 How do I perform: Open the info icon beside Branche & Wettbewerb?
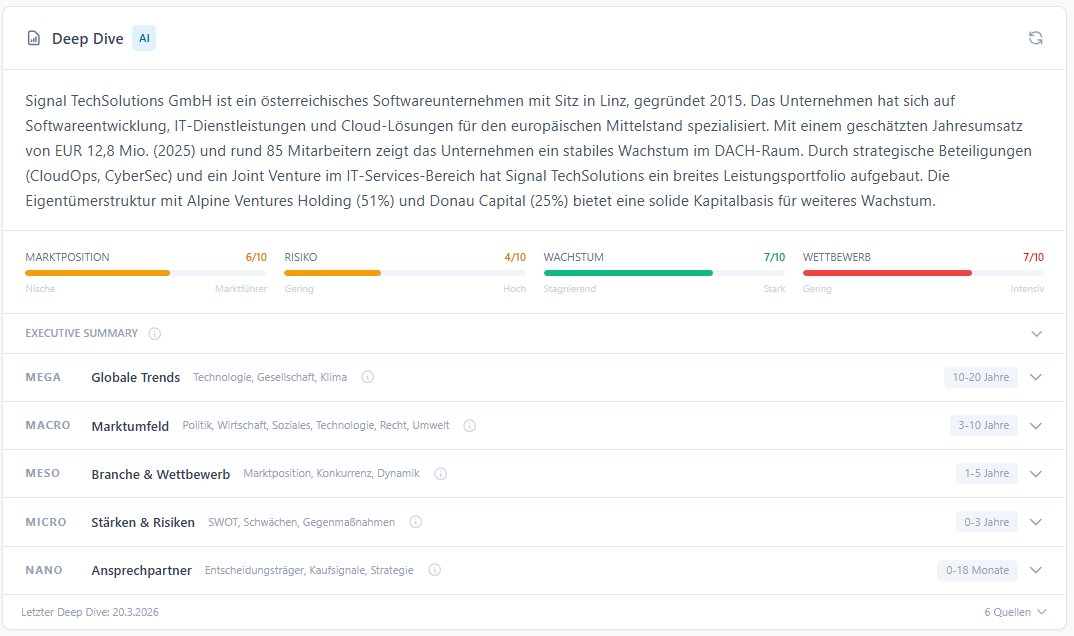(x=440, y=473)
